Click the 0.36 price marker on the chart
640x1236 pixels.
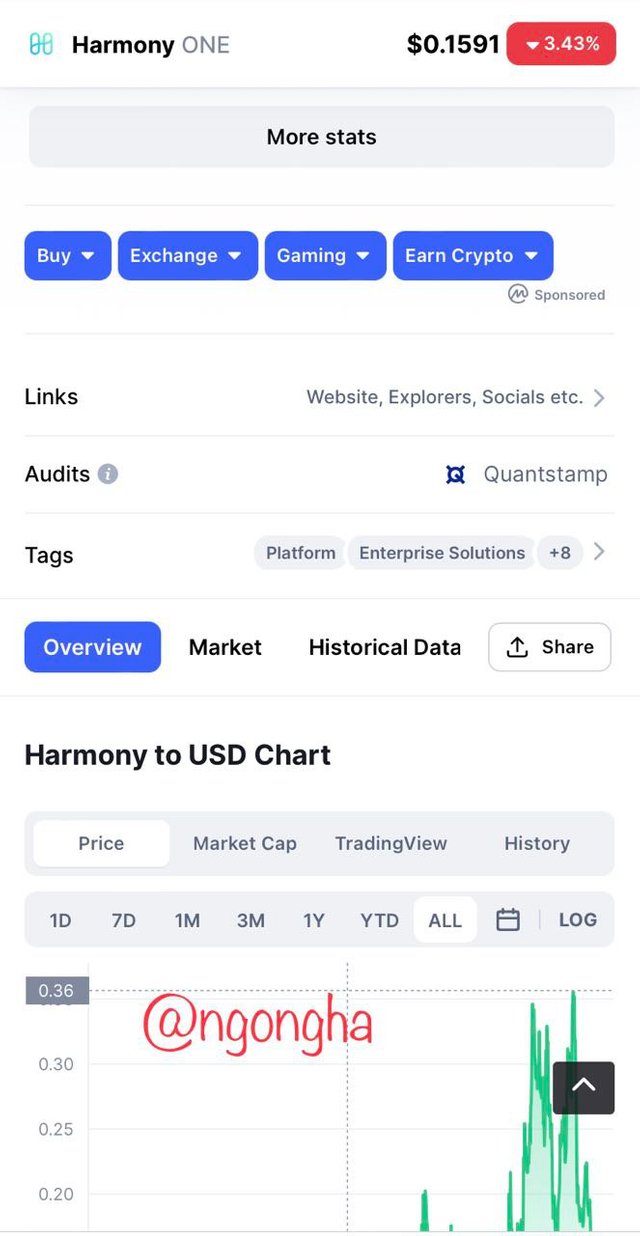(57, 991)
